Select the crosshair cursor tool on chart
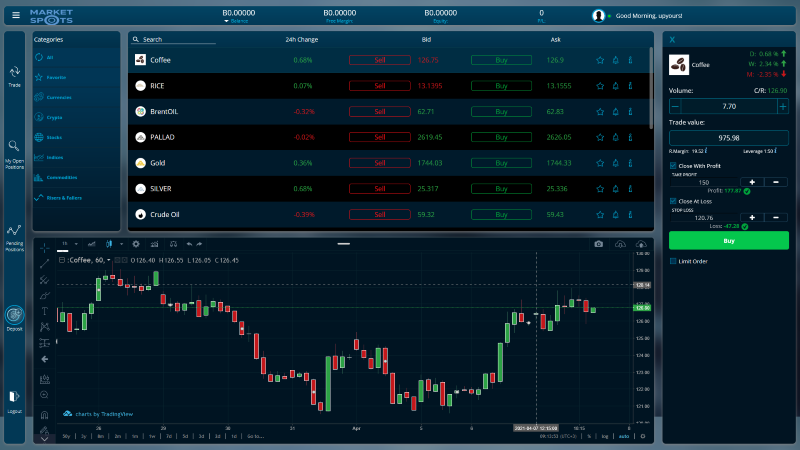The width and height of the screenshot is (800, 450). pyautogui.click(x=45, y=247)
